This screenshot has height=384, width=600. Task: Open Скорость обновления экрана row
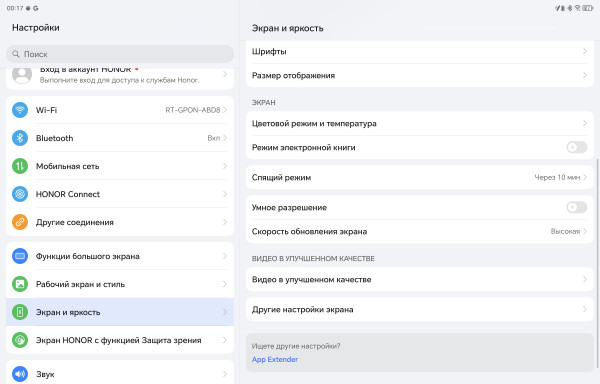419,231
